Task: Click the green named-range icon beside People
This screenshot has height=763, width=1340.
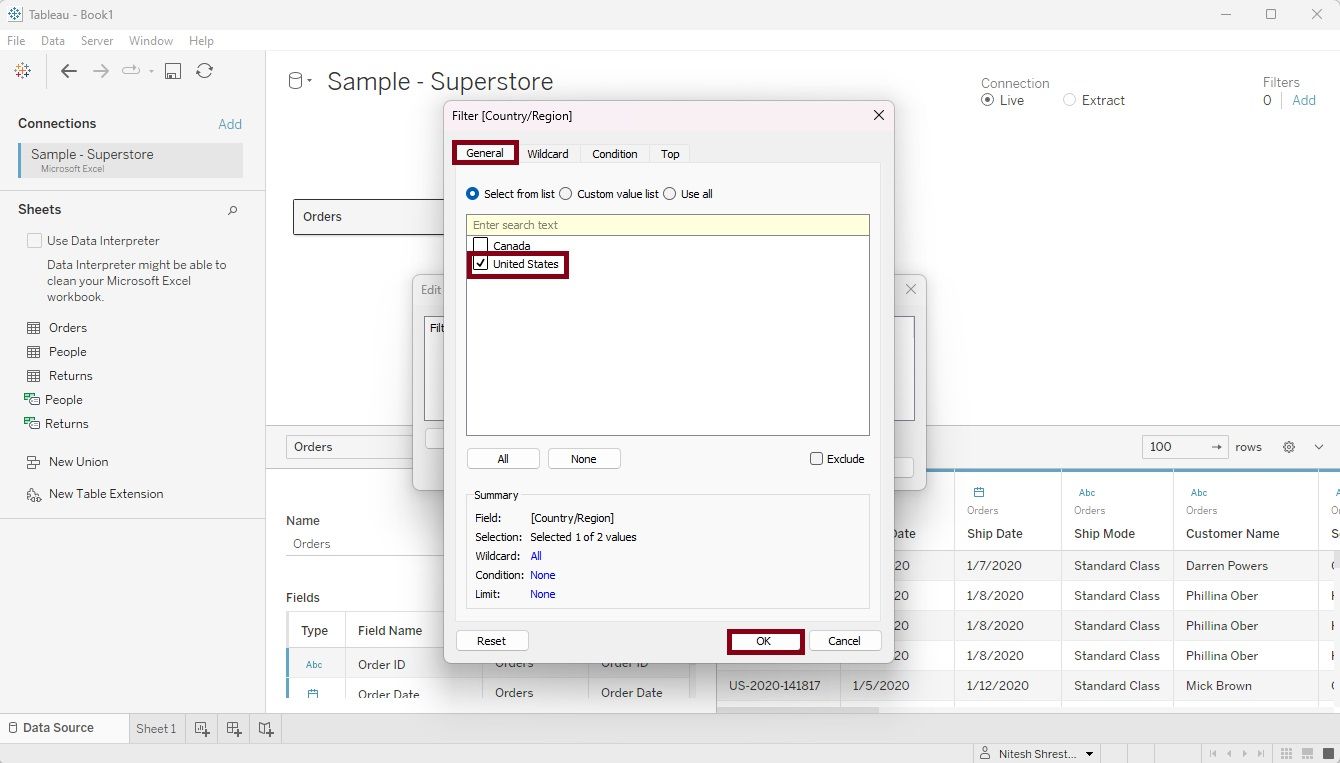Action: point(32,400)
